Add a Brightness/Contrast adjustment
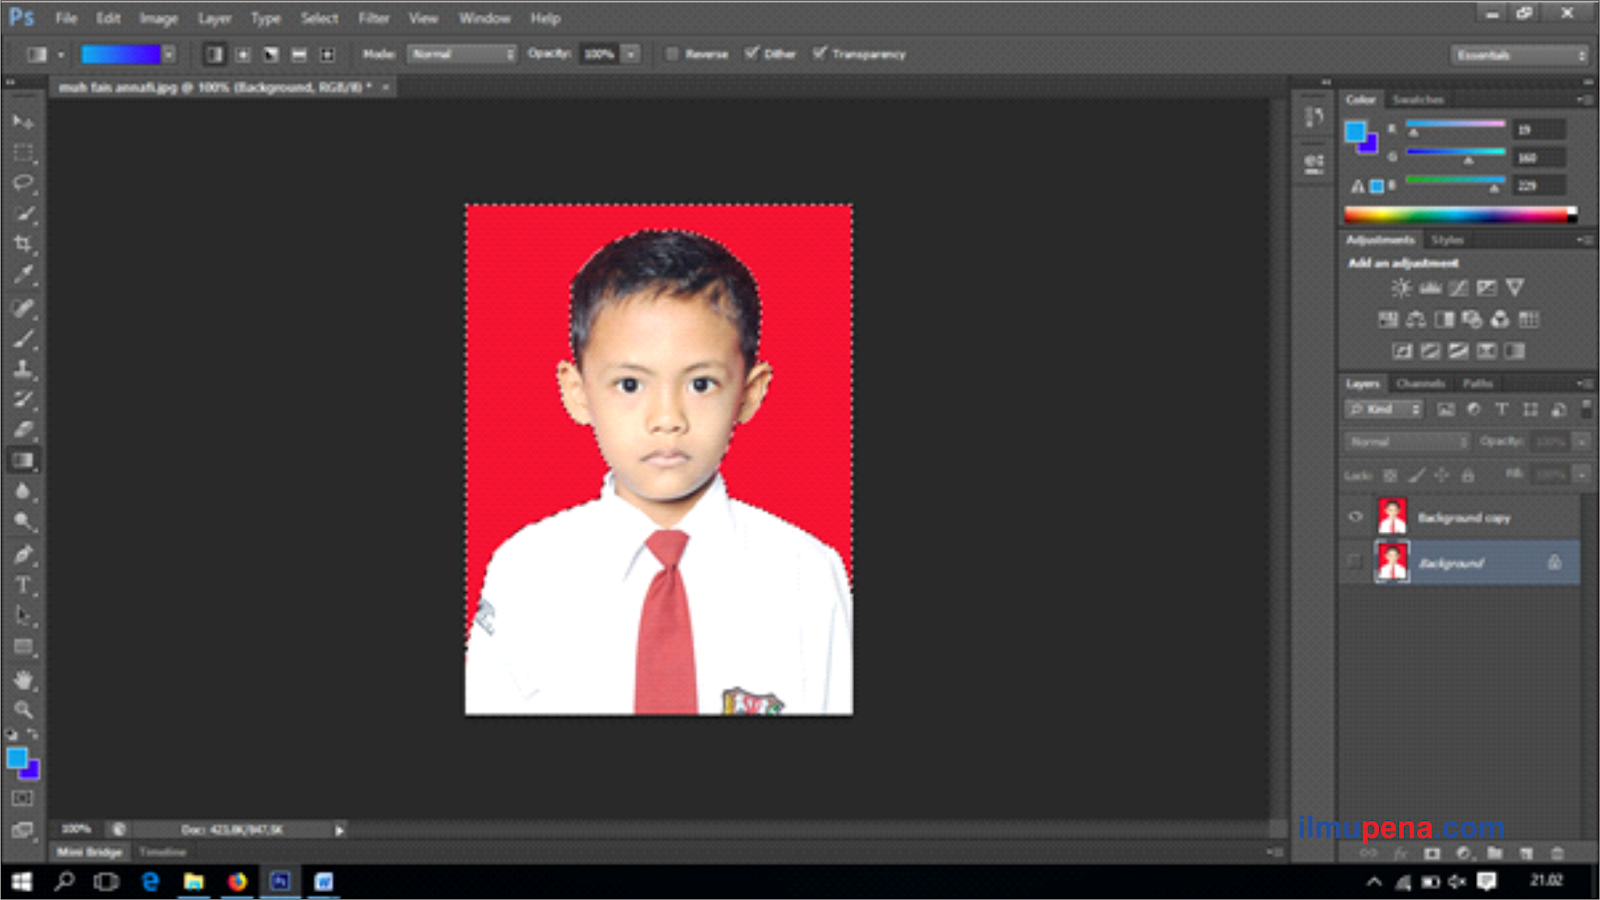This screenshot has width=1600, height=900. pyautogui.click(x=1402, y=288)
